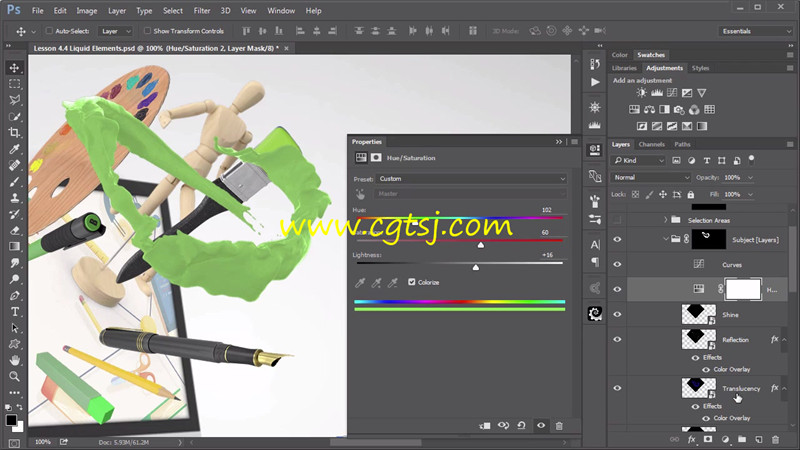Image resolution: width=800 pixels, height=450 pixels.
Task: Uncheck the Colorize checkbox
Action: point(412,282)
